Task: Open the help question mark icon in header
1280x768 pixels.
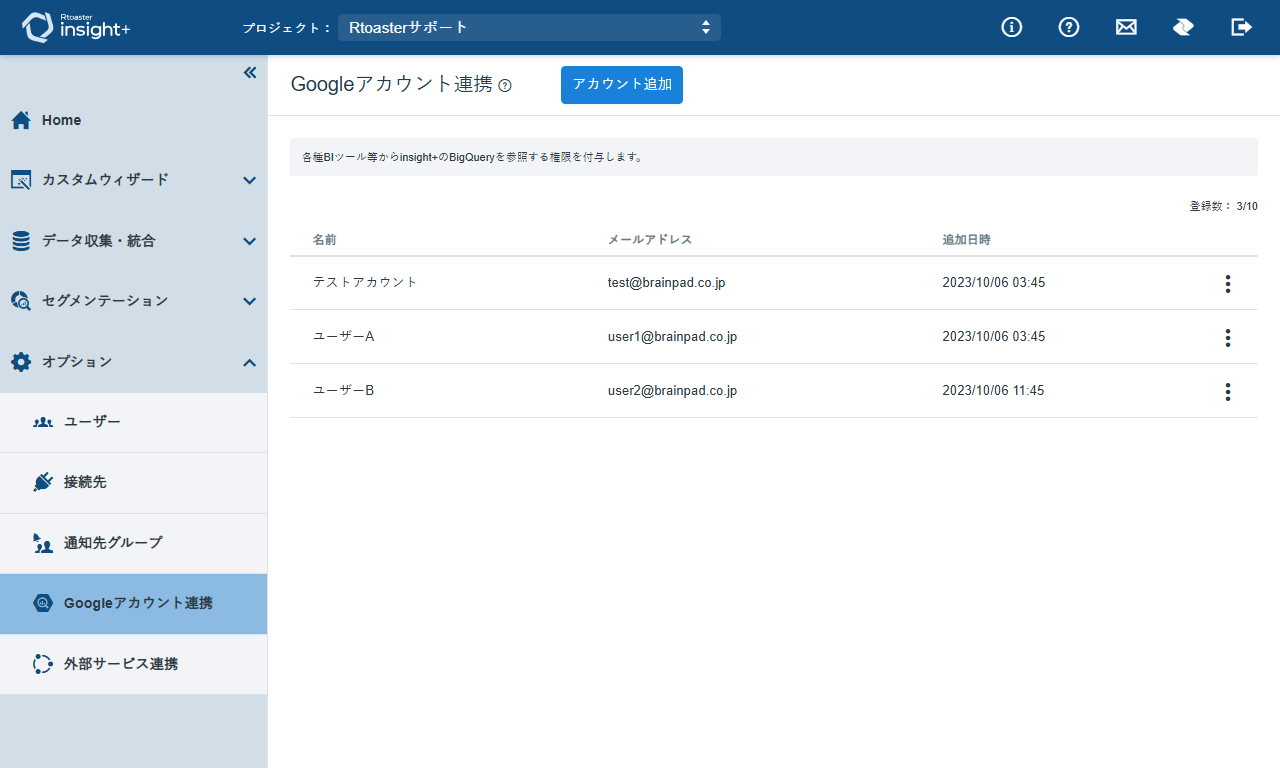Action: 1069,27
